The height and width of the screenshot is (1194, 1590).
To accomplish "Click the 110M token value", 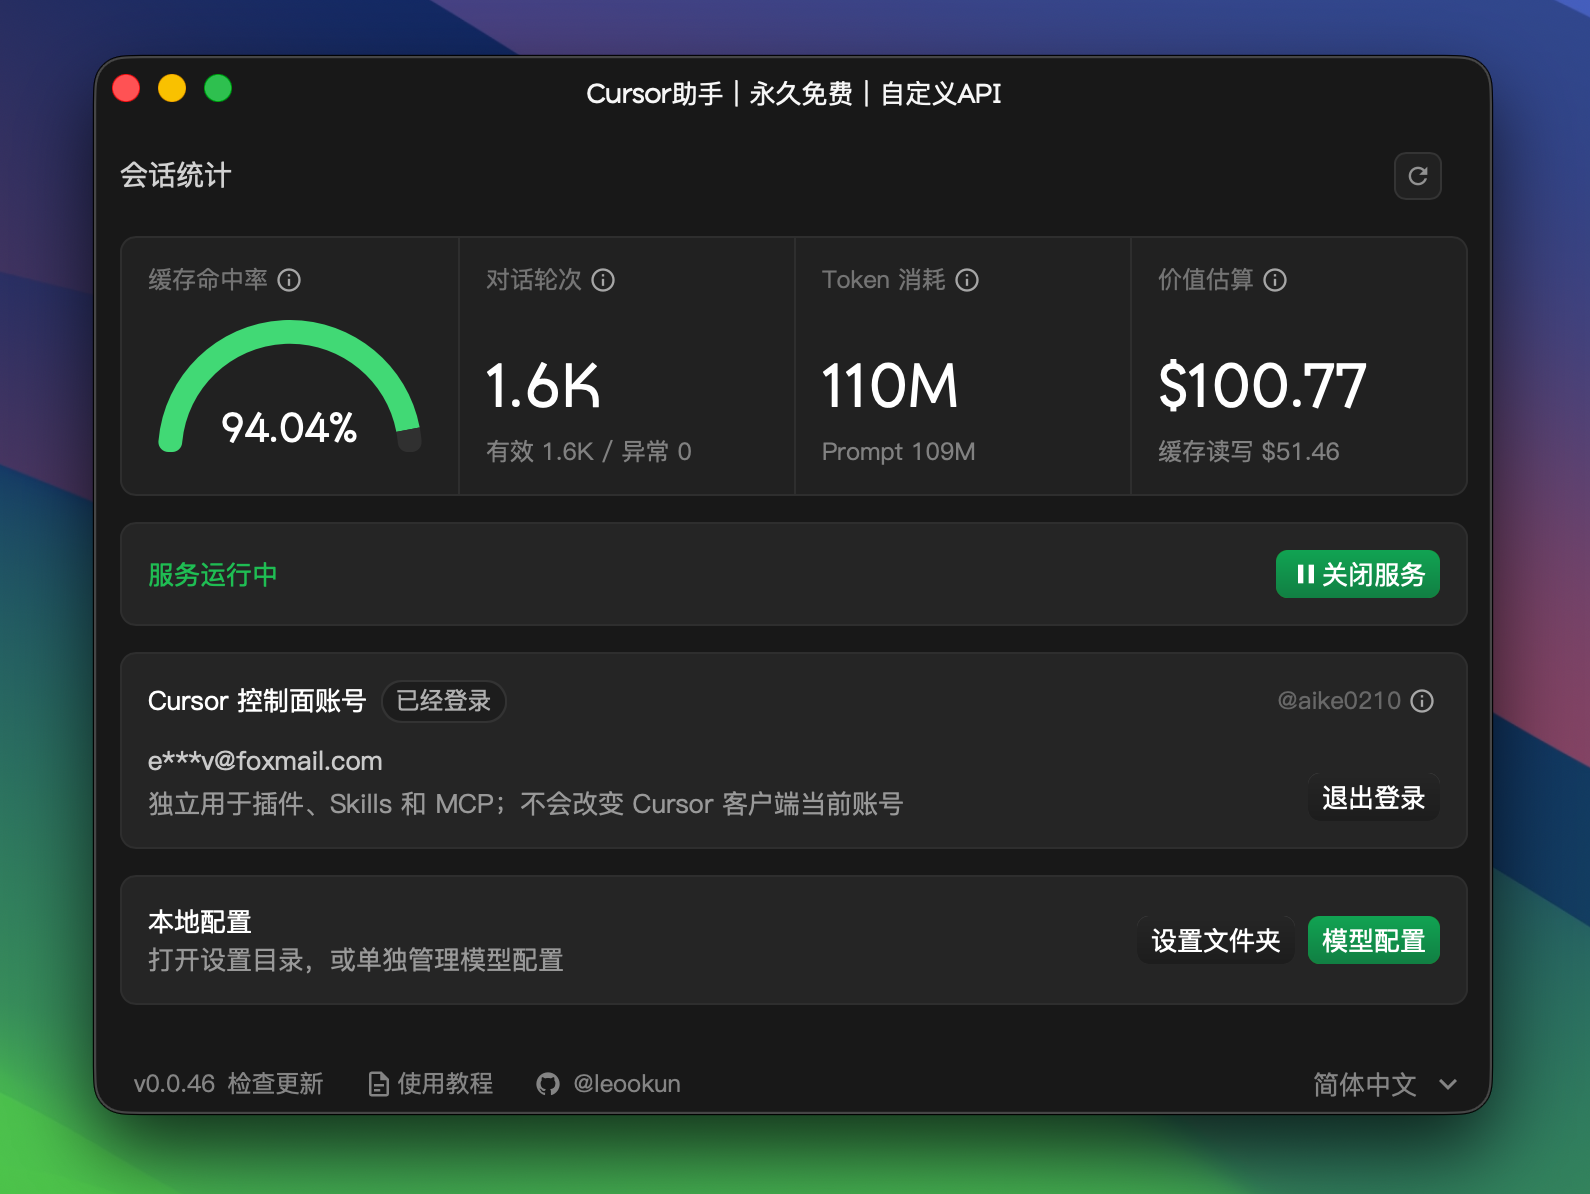I will click(889, 386).
